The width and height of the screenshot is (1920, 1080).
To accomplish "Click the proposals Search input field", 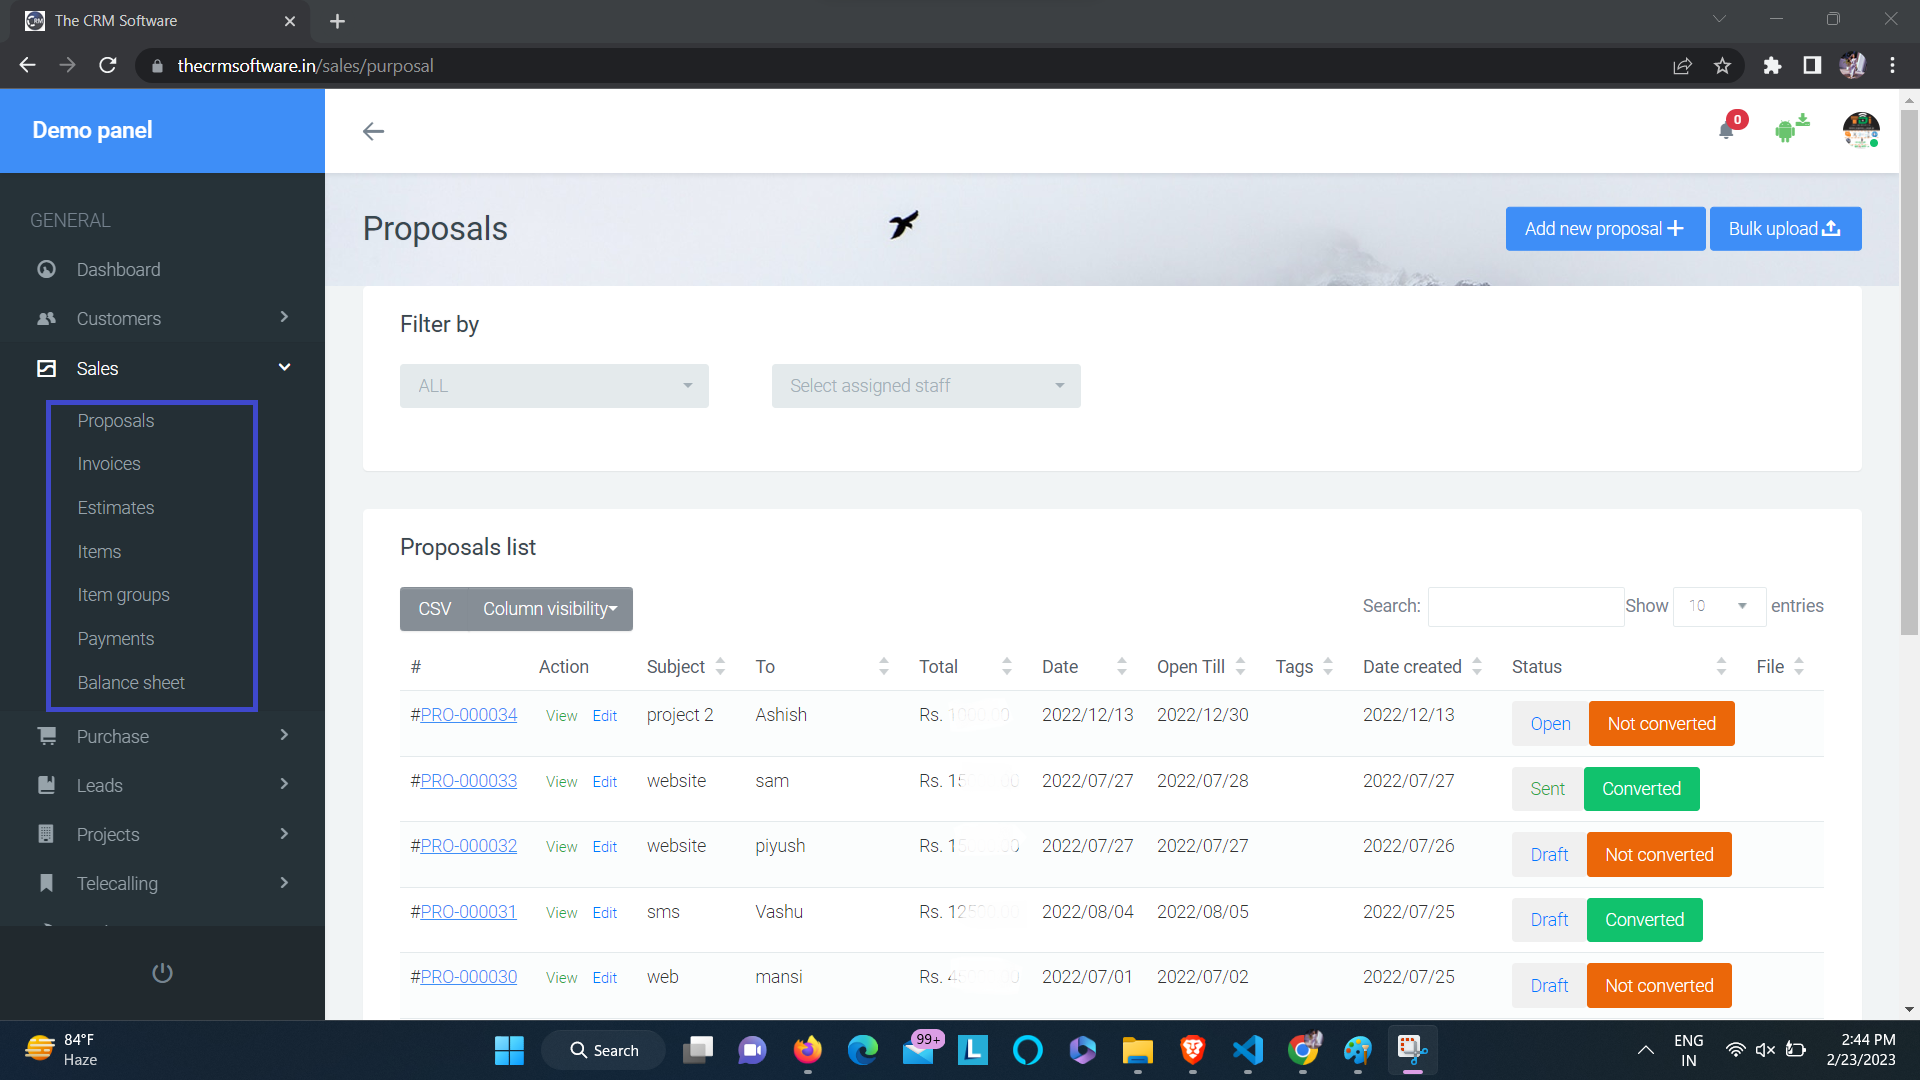I will point(1525,607).
